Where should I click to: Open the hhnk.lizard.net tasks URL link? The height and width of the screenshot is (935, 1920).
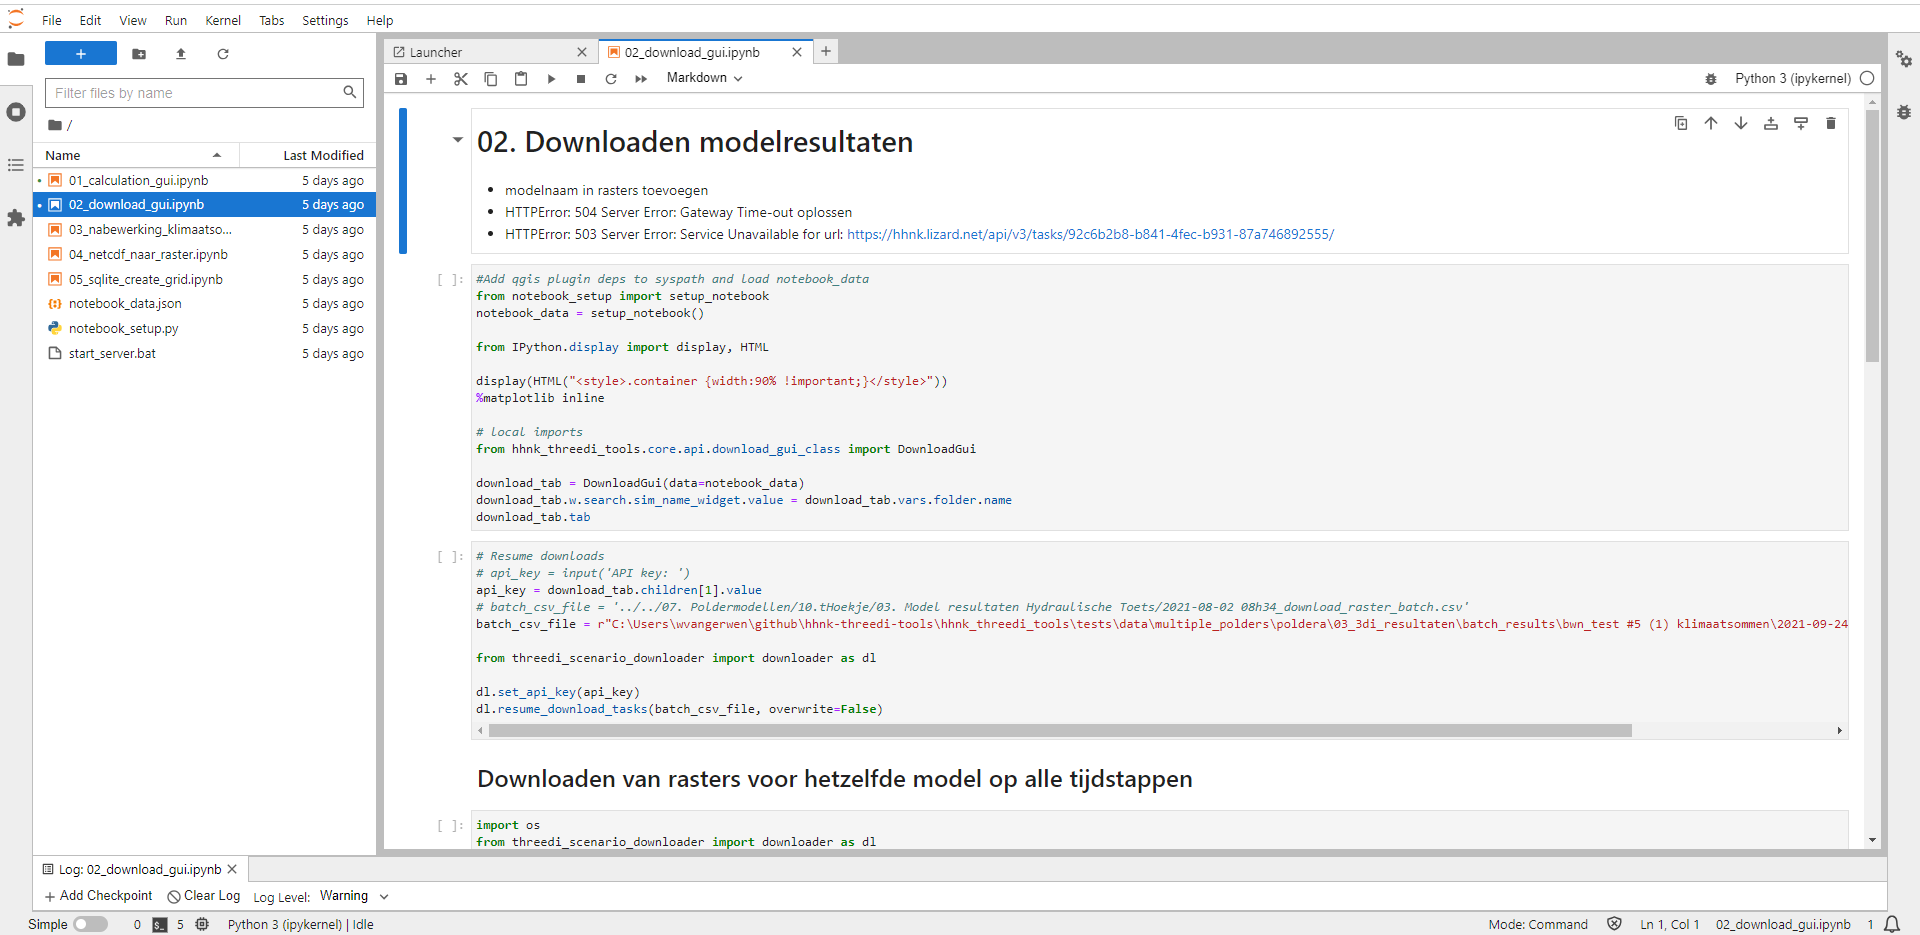coord(1090,234)
